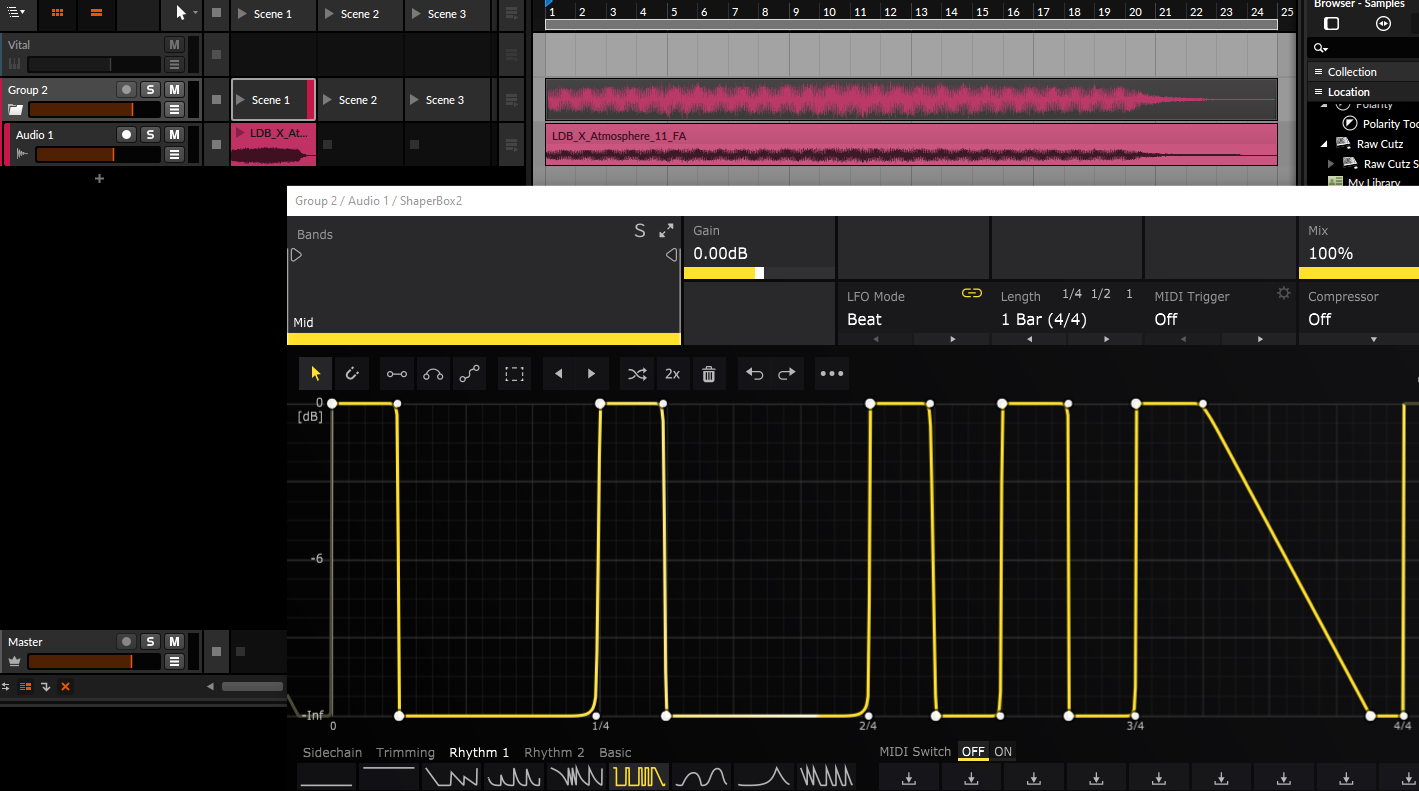Set length to 1/2 shortcut
The width and height of the screenshot is (1419, 791).
pyautogui.click(x=1101, y=294)
